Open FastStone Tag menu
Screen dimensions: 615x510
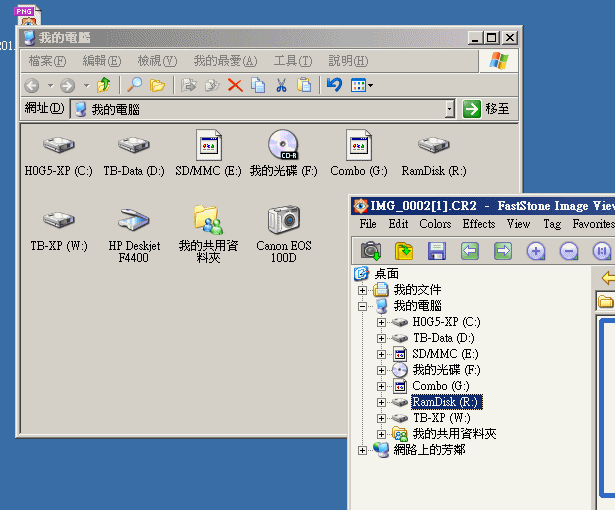point(552,224)
